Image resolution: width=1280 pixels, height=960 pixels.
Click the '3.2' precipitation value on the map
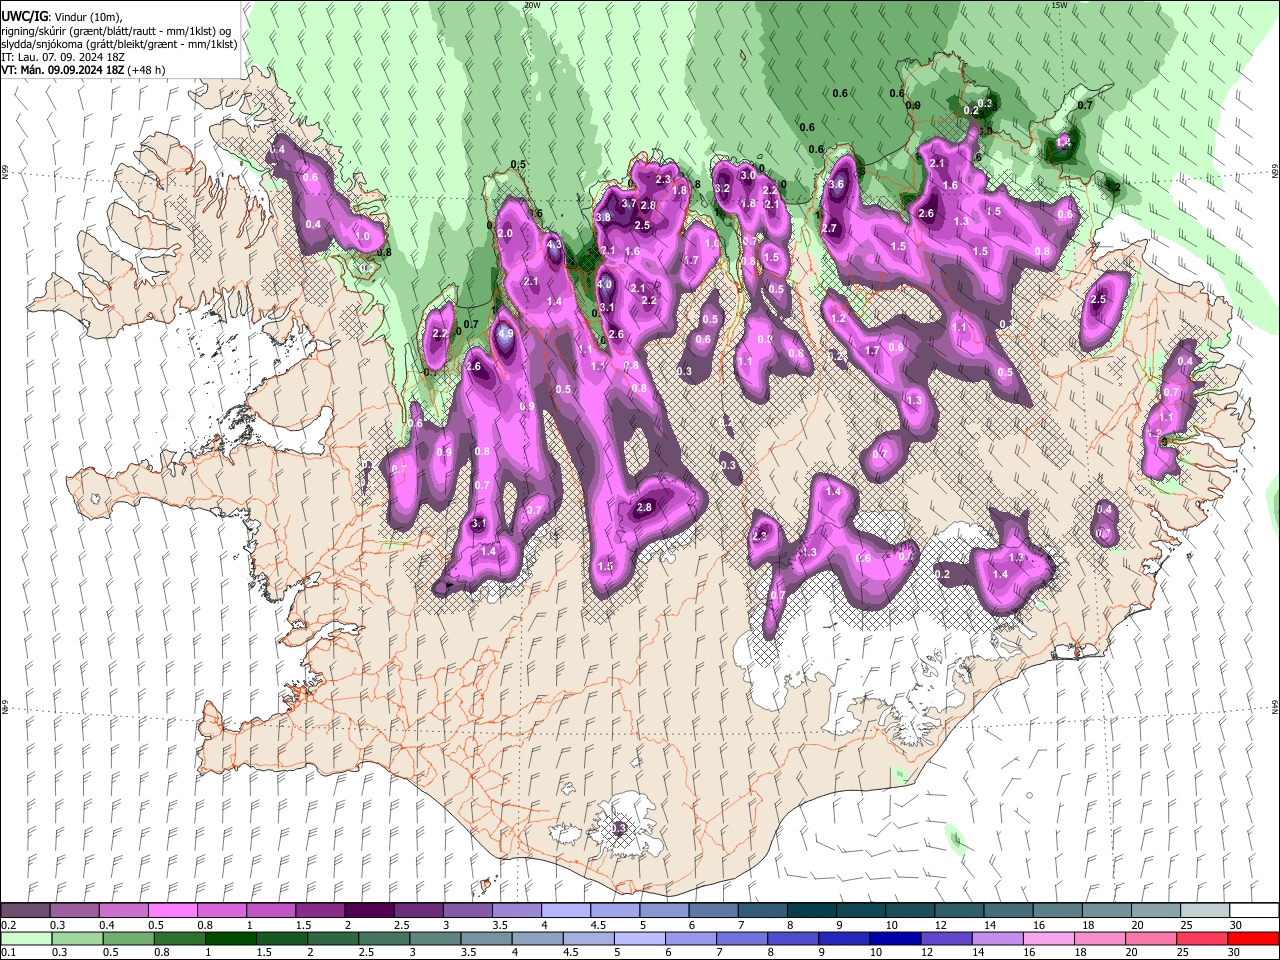(x=723, y=187)
